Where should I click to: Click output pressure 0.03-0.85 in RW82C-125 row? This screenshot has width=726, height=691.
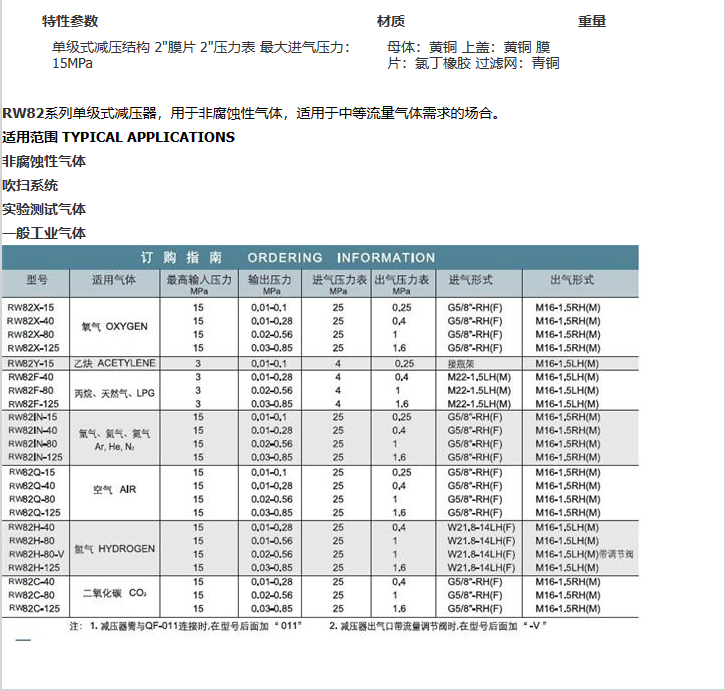[x=272, y=609]
